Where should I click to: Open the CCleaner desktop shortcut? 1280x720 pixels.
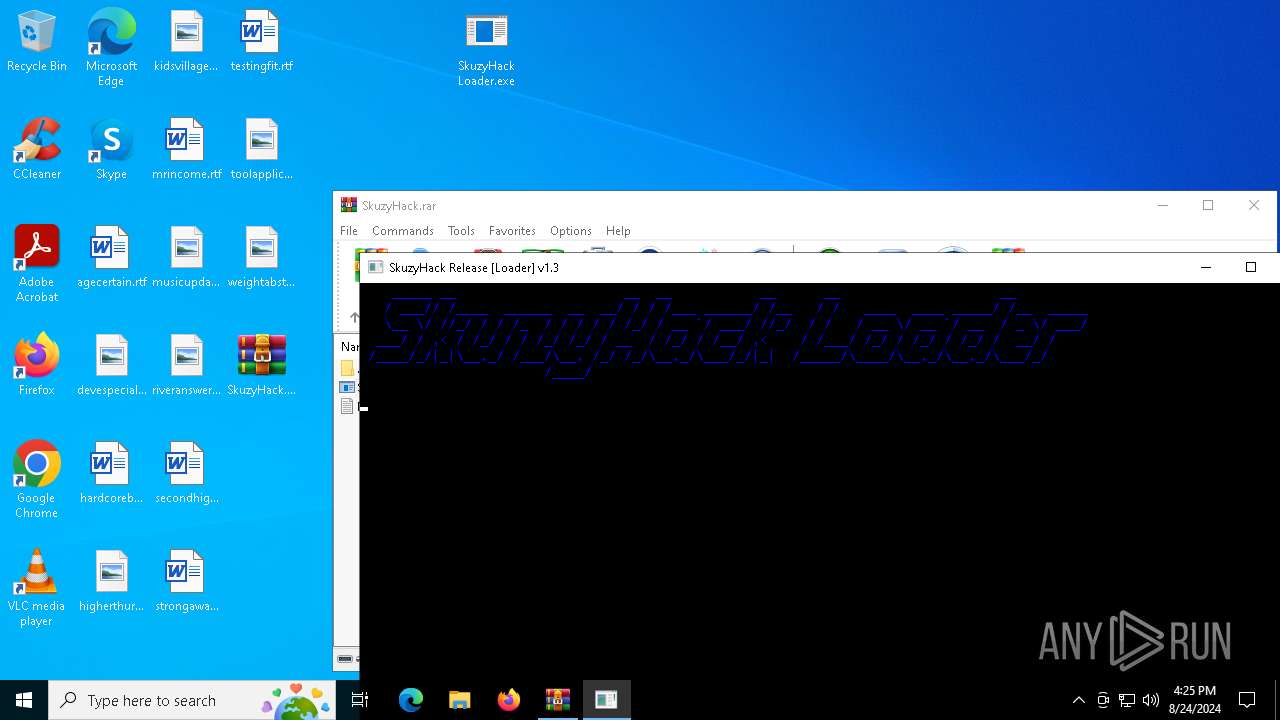37,150
